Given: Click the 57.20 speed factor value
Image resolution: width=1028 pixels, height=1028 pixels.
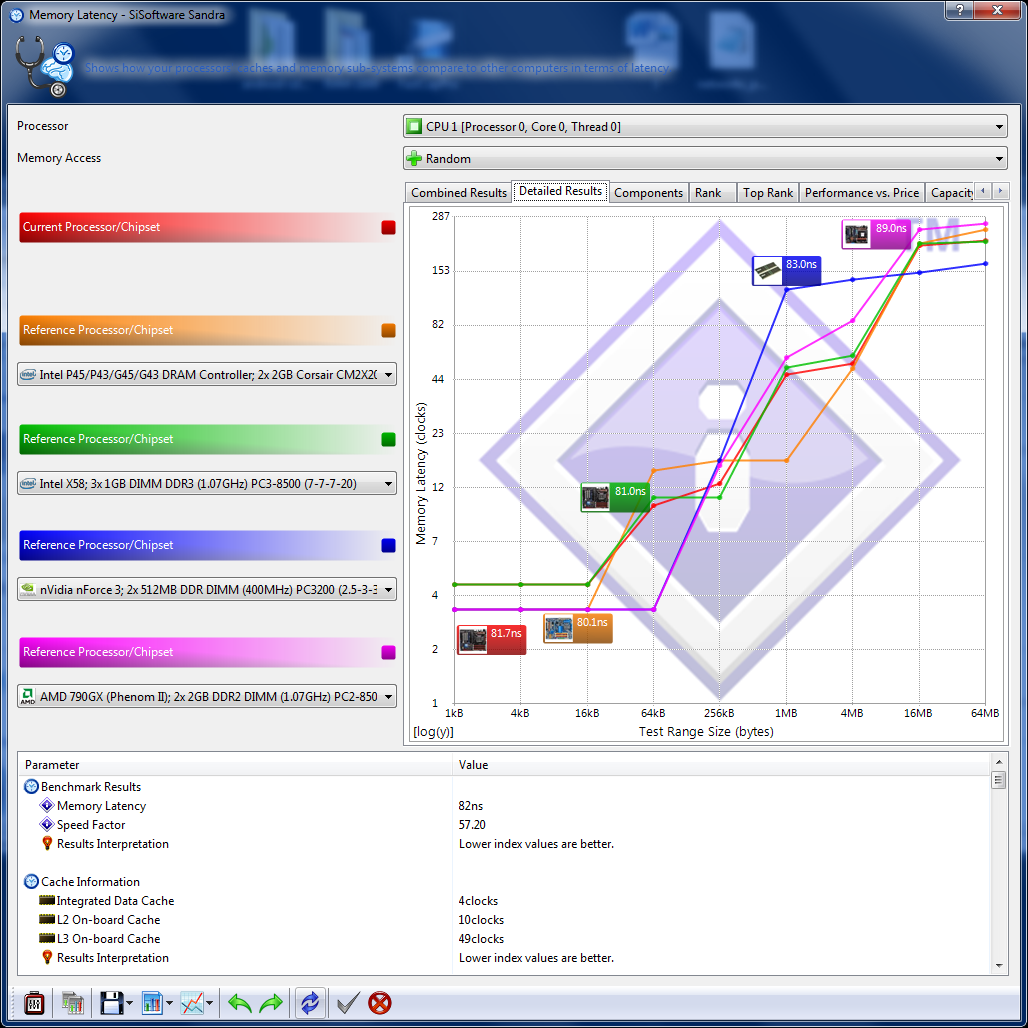Looking at the screenshot, I should pos(472,825).
